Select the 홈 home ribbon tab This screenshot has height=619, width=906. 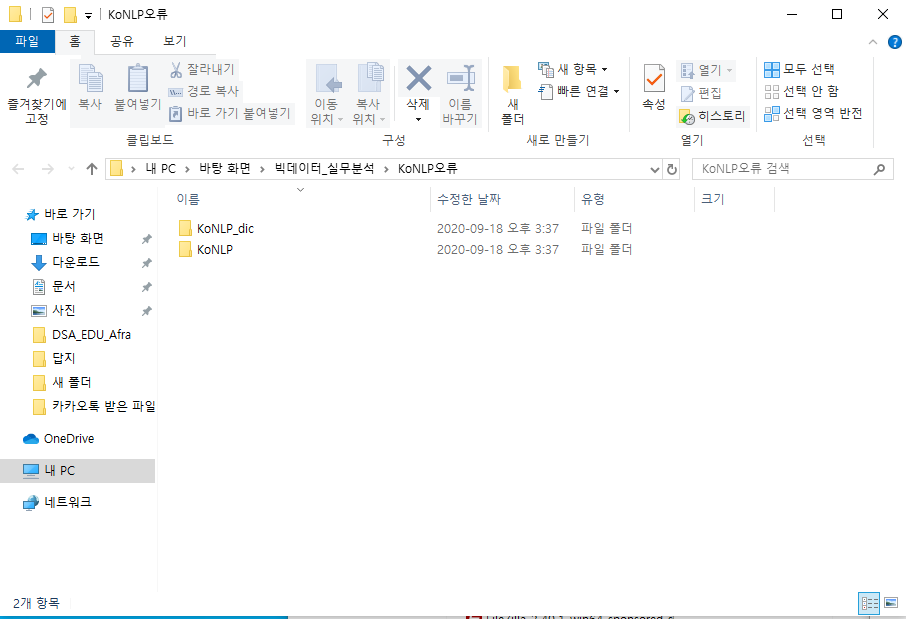[x=75, y=41]
